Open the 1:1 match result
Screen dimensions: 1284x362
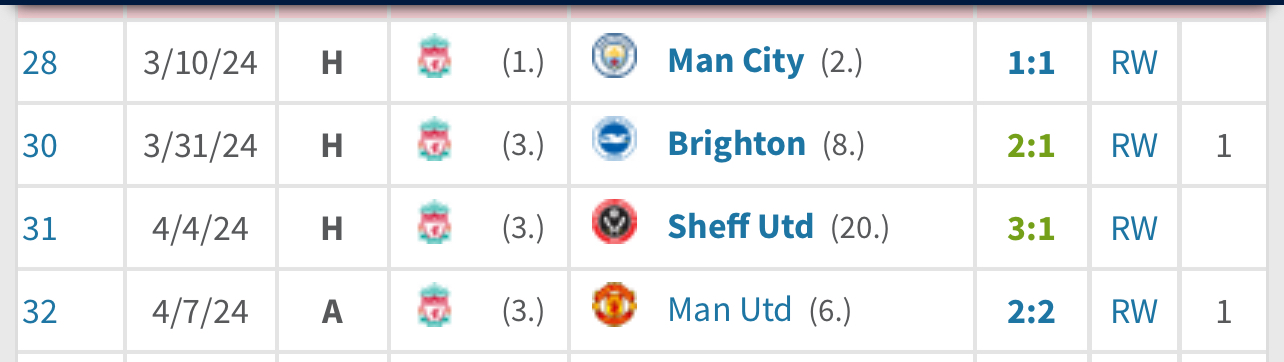(x=1031, y=63)
